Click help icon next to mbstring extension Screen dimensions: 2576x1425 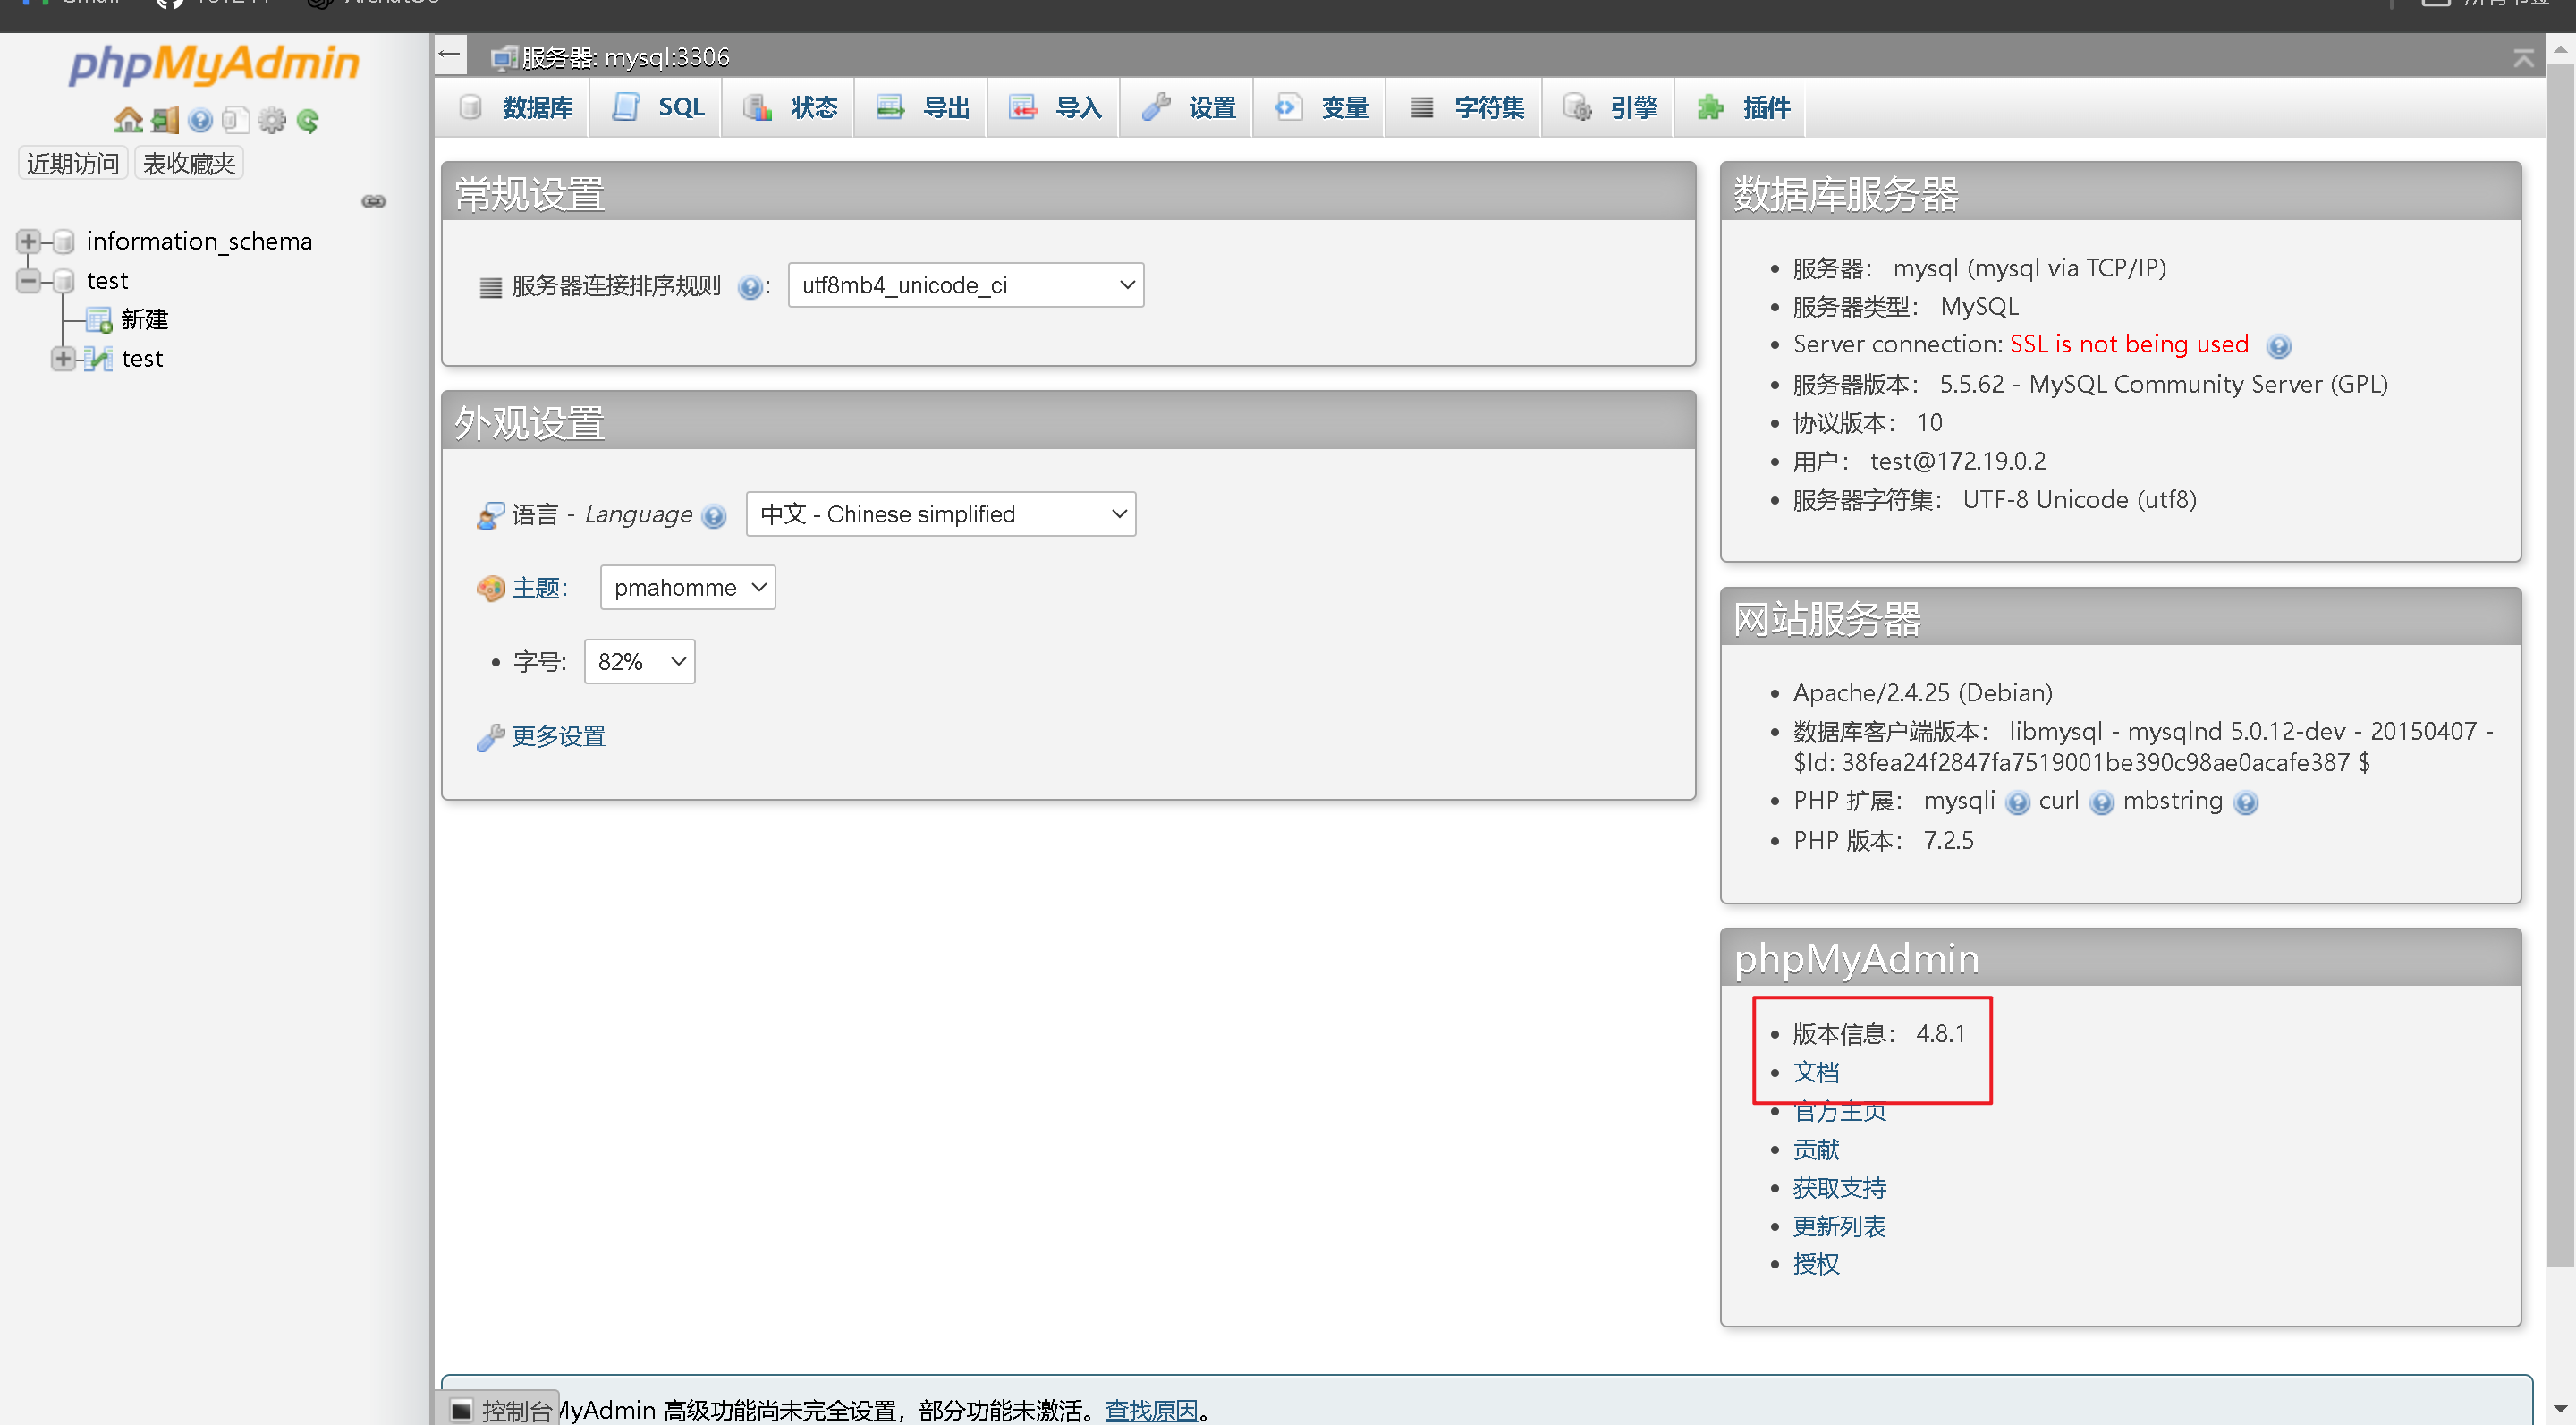pos(2245,803)
